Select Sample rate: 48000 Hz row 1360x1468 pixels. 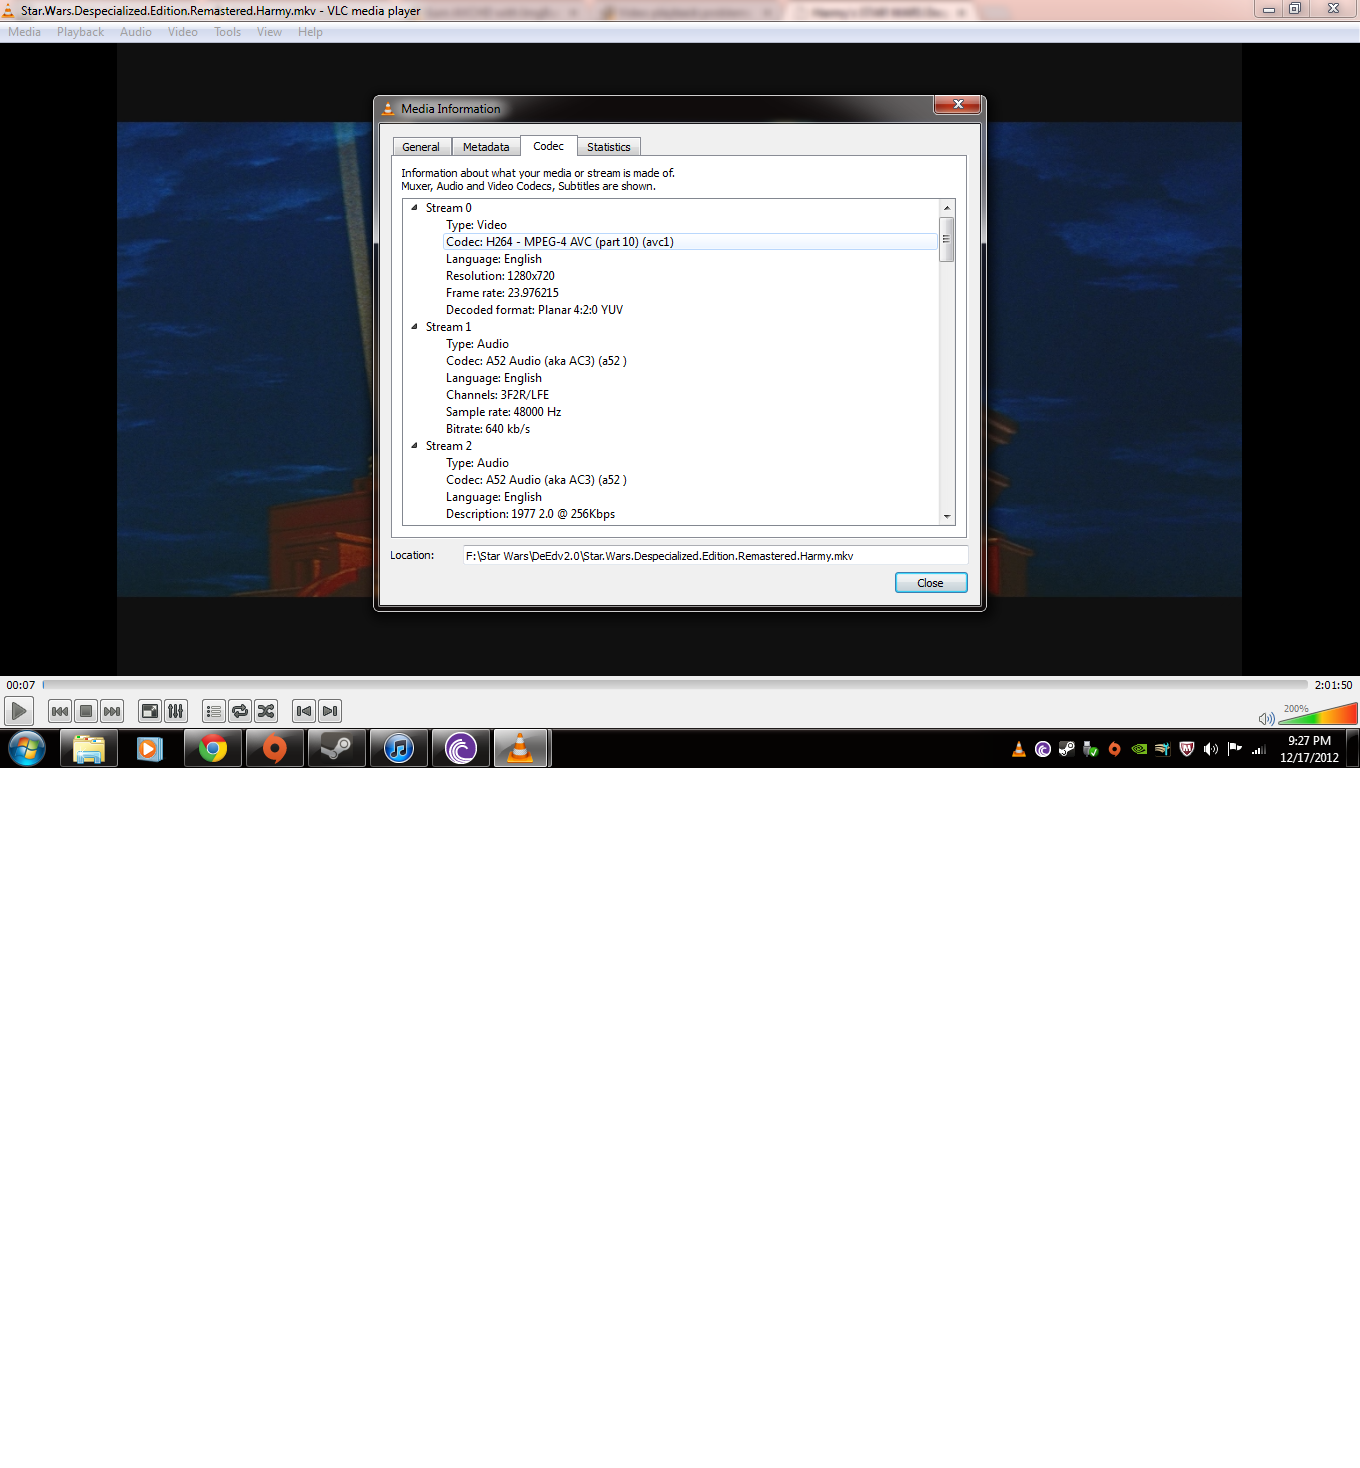click(503, 412)
